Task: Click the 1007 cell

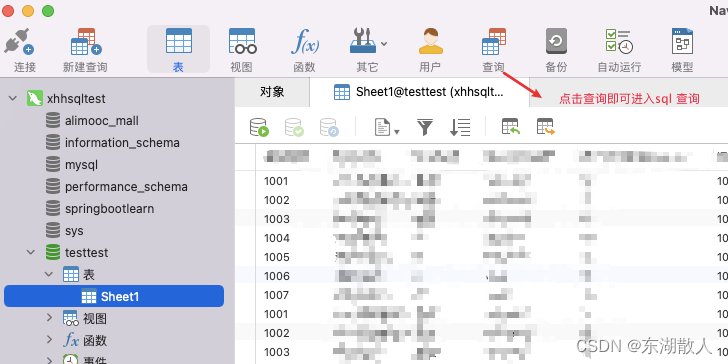Action: tap(277, 295)
